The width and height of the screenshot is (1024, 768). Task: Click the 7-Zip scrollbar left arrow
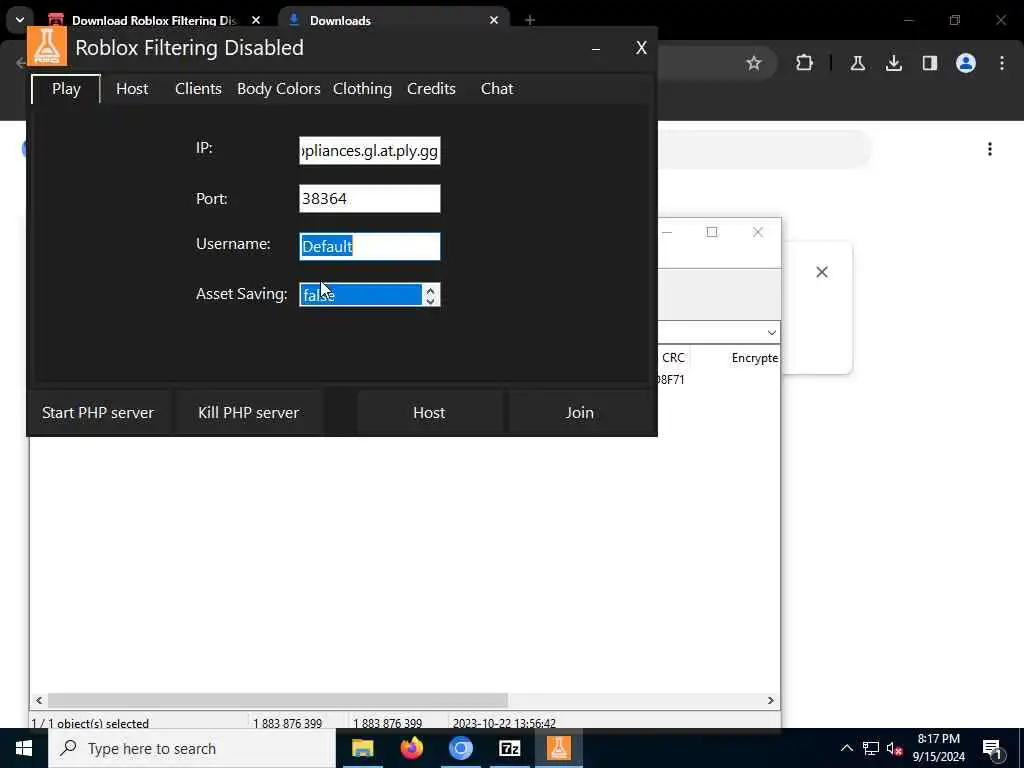[x=39, y=700]
